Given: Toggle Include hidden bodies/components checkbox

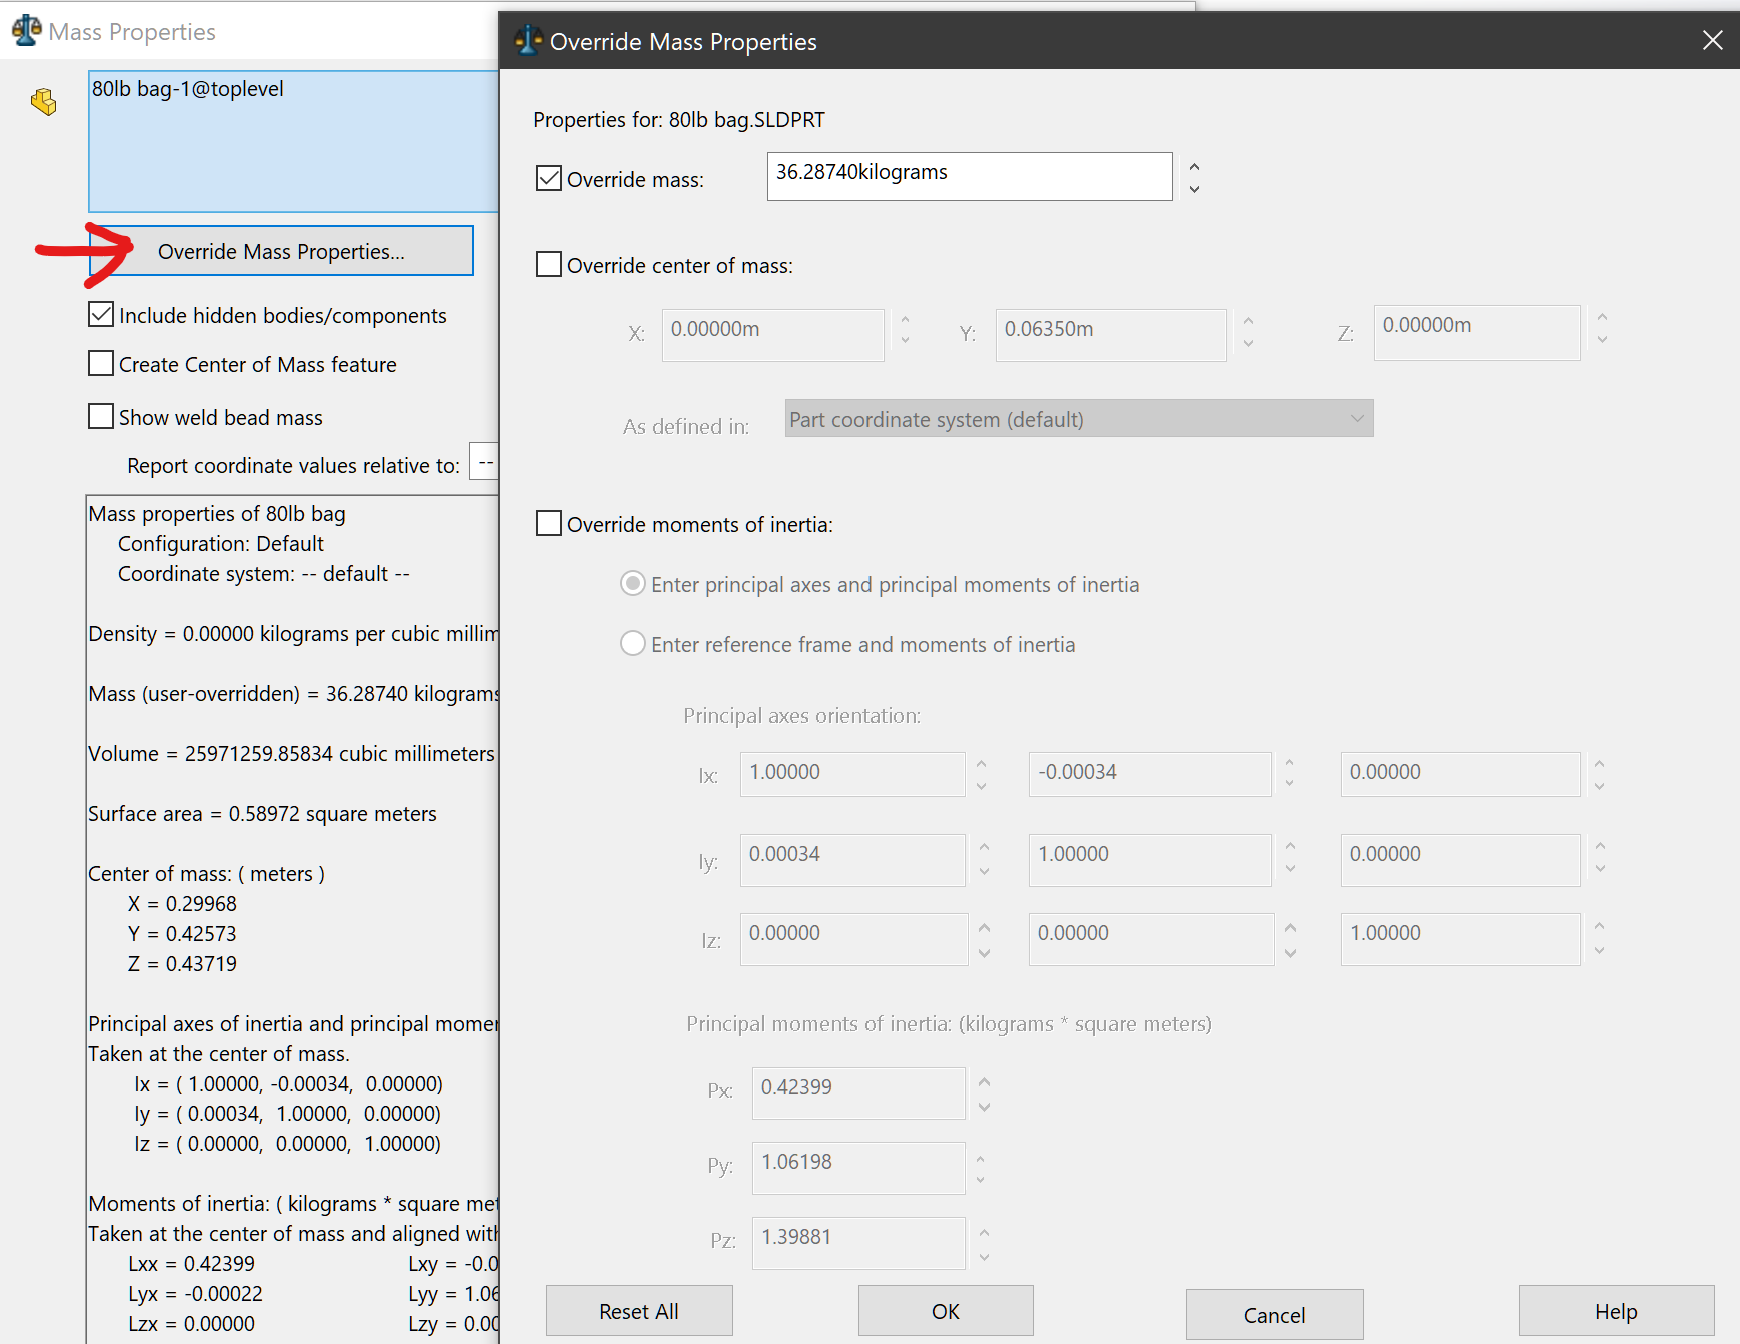Looking at the screenshot, I should (101, 315).
